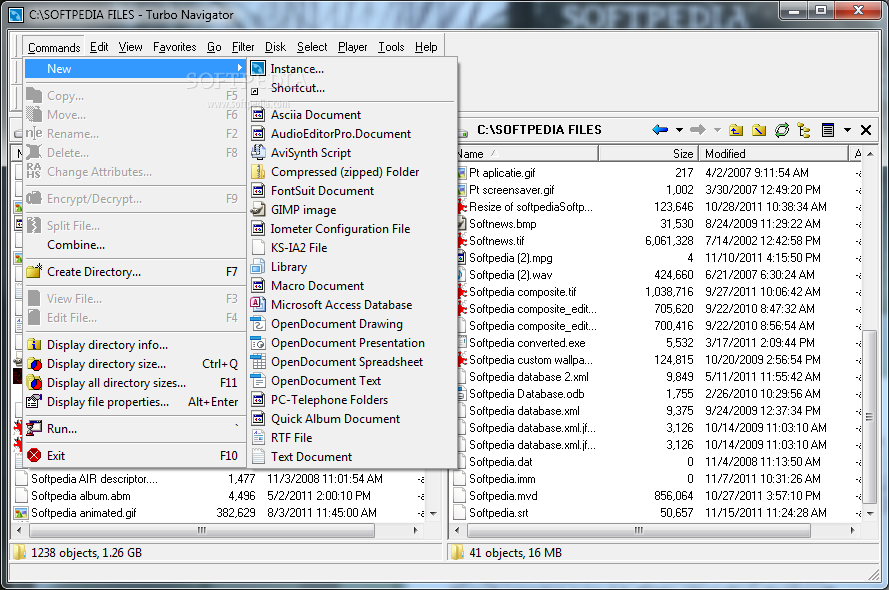Choose Run... from Commands menu
Image resolution: width=889 pixels, height=590 pixels.
coord(135,428)
